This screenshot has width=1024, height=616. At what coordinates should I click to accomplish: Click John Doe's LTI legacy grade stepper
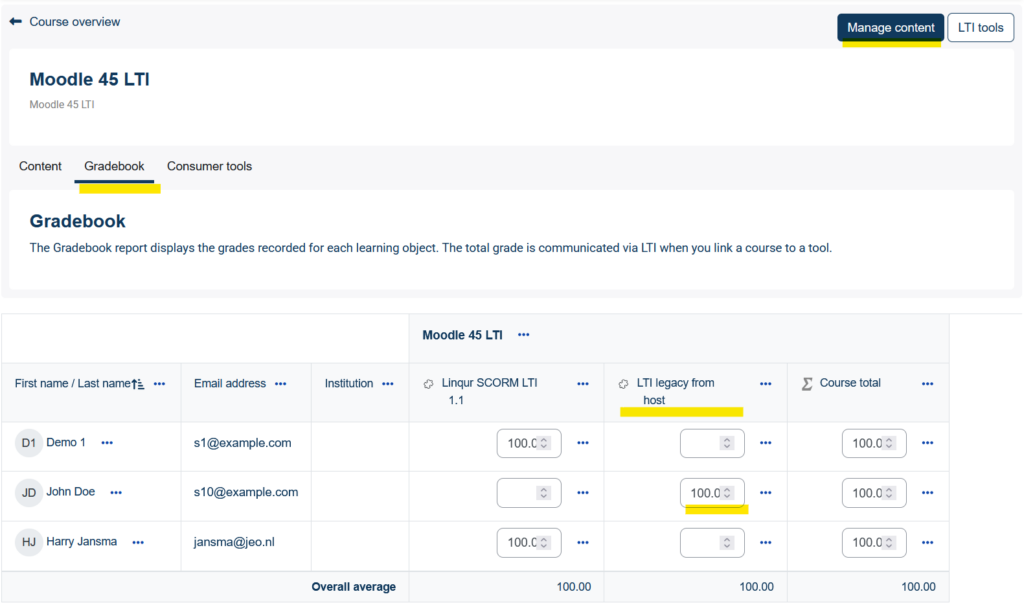(728, 493)
